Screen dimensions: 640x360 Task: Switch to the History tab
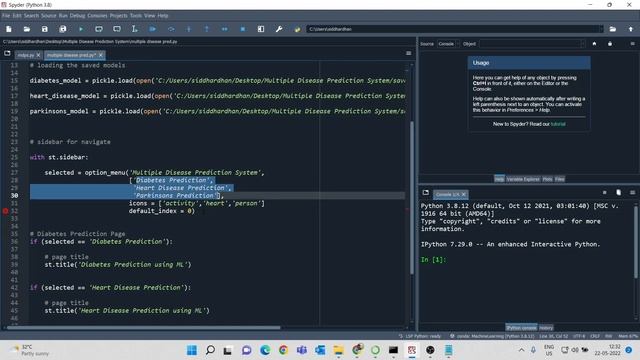coord(546,328)
